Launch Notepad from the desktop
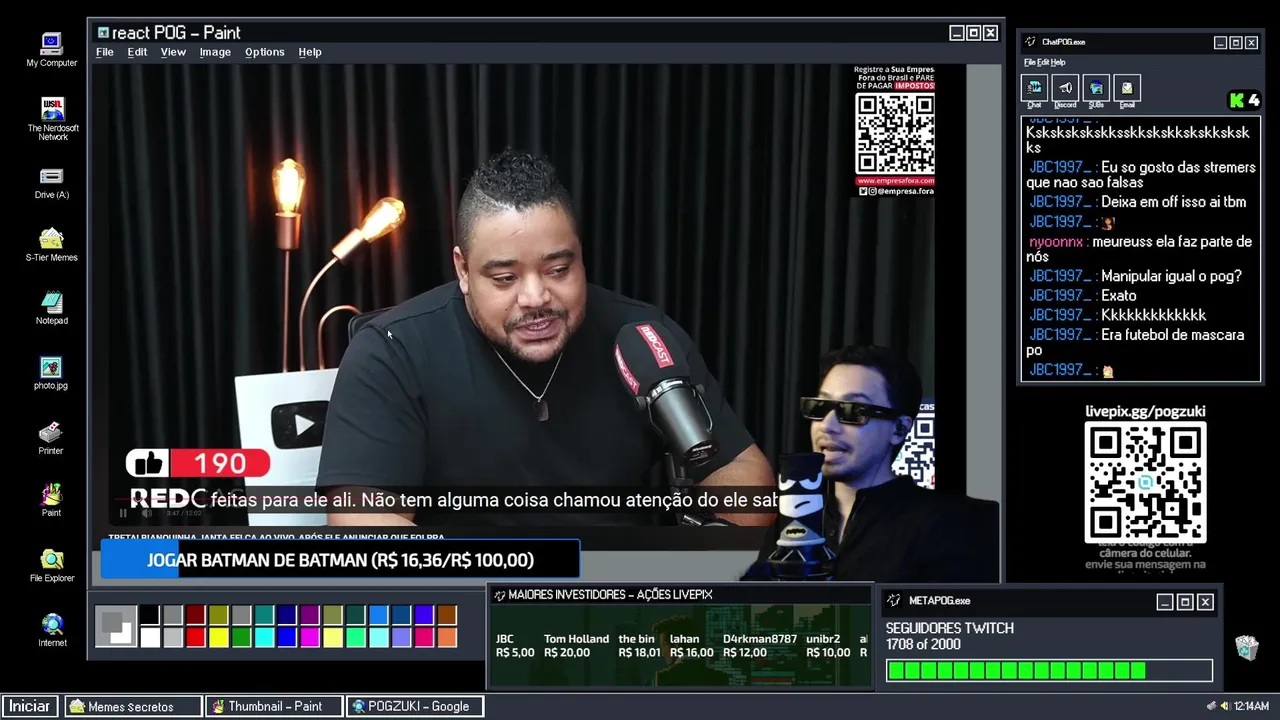The width and height of the screenshot is (1280, 720). pyautogui.click(x=51, y=308)
